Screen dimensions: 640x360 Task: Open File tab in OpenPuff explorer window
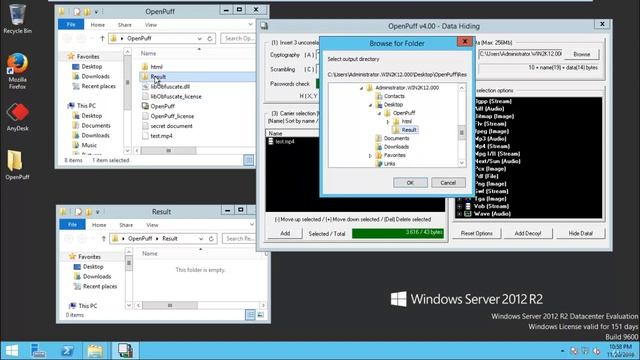tap(71, 24)
